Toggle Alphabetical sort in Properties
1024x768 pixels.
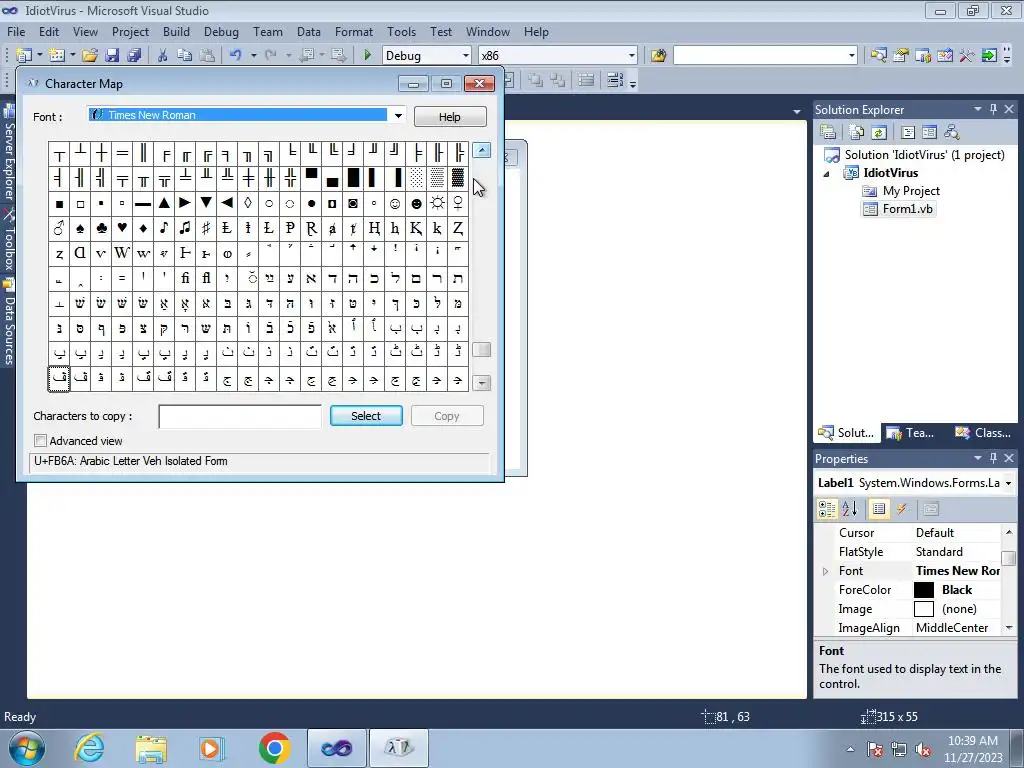click(850, 509)
